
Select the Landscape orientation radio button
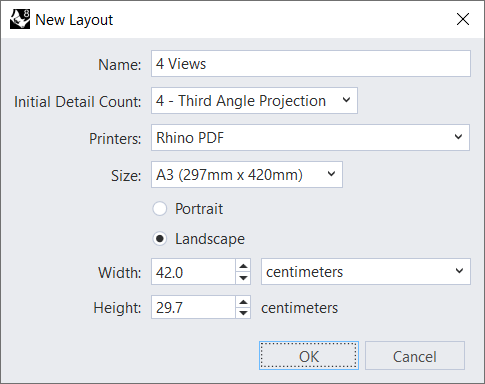[x=160, y=239]
